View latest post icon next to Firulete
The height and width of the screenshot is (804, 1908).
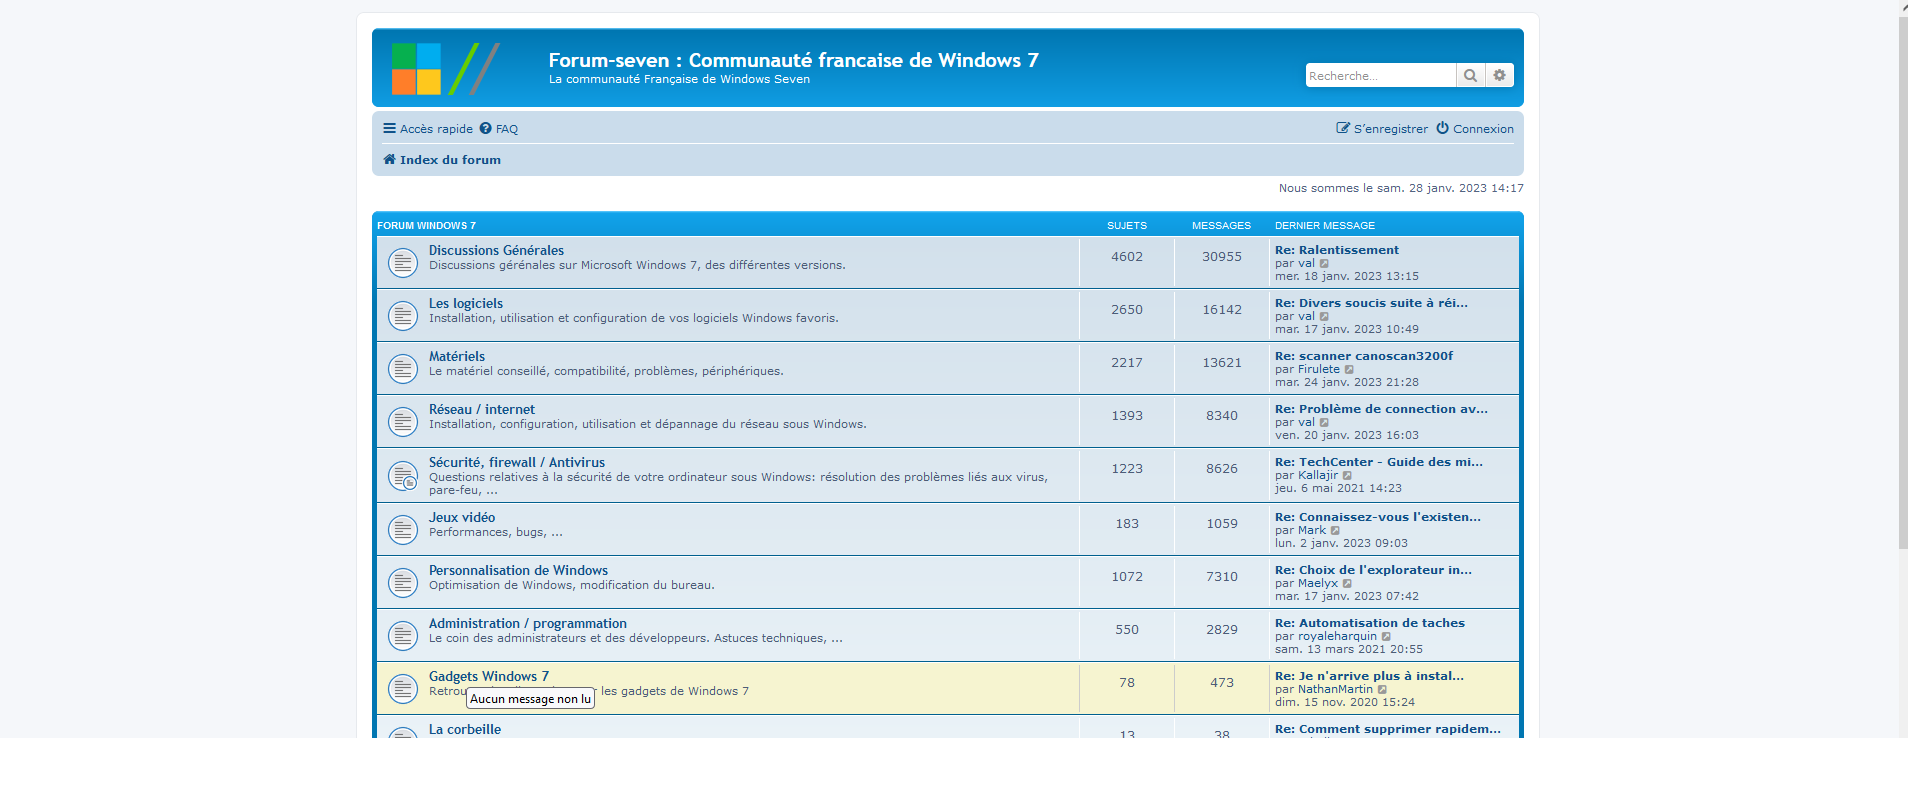(x=1349, y=370)
